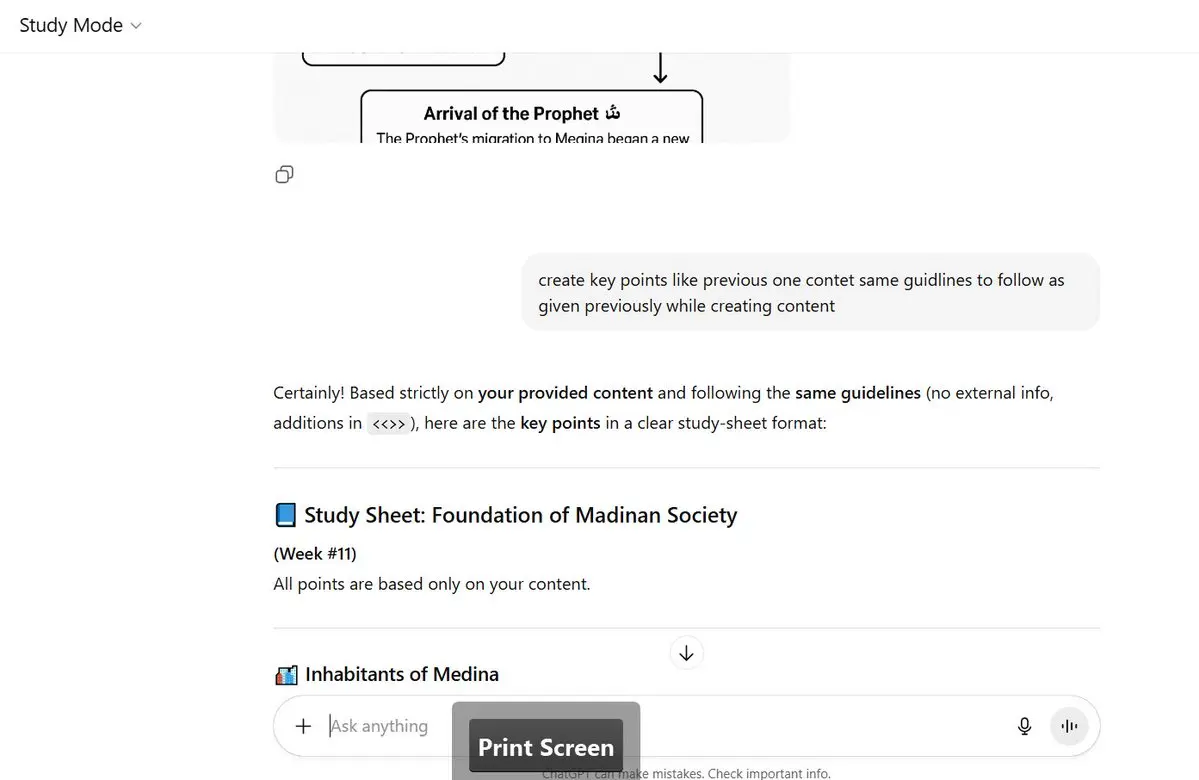Click bold text 'your provided content'

[565, 393]
